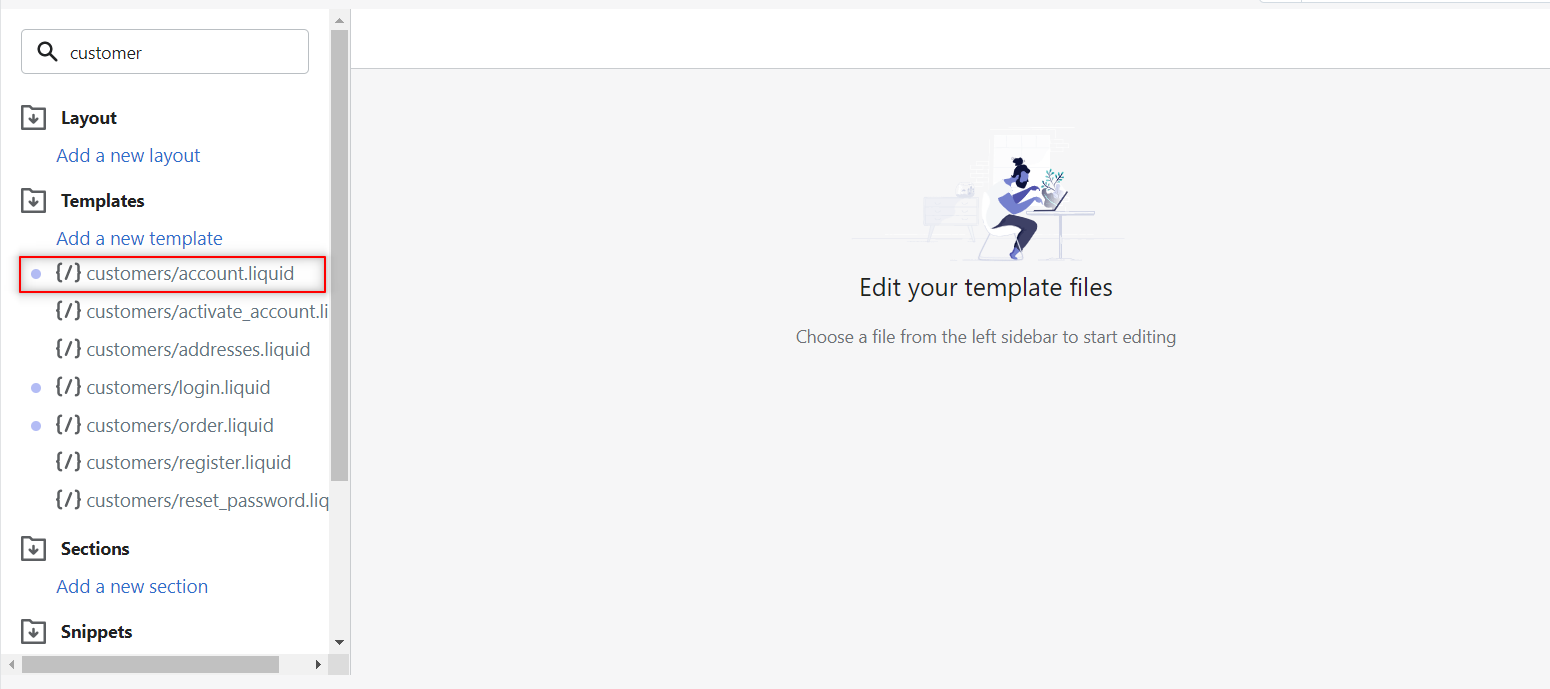Click the sidebar scroll left arrow

(x=10, y=664)
